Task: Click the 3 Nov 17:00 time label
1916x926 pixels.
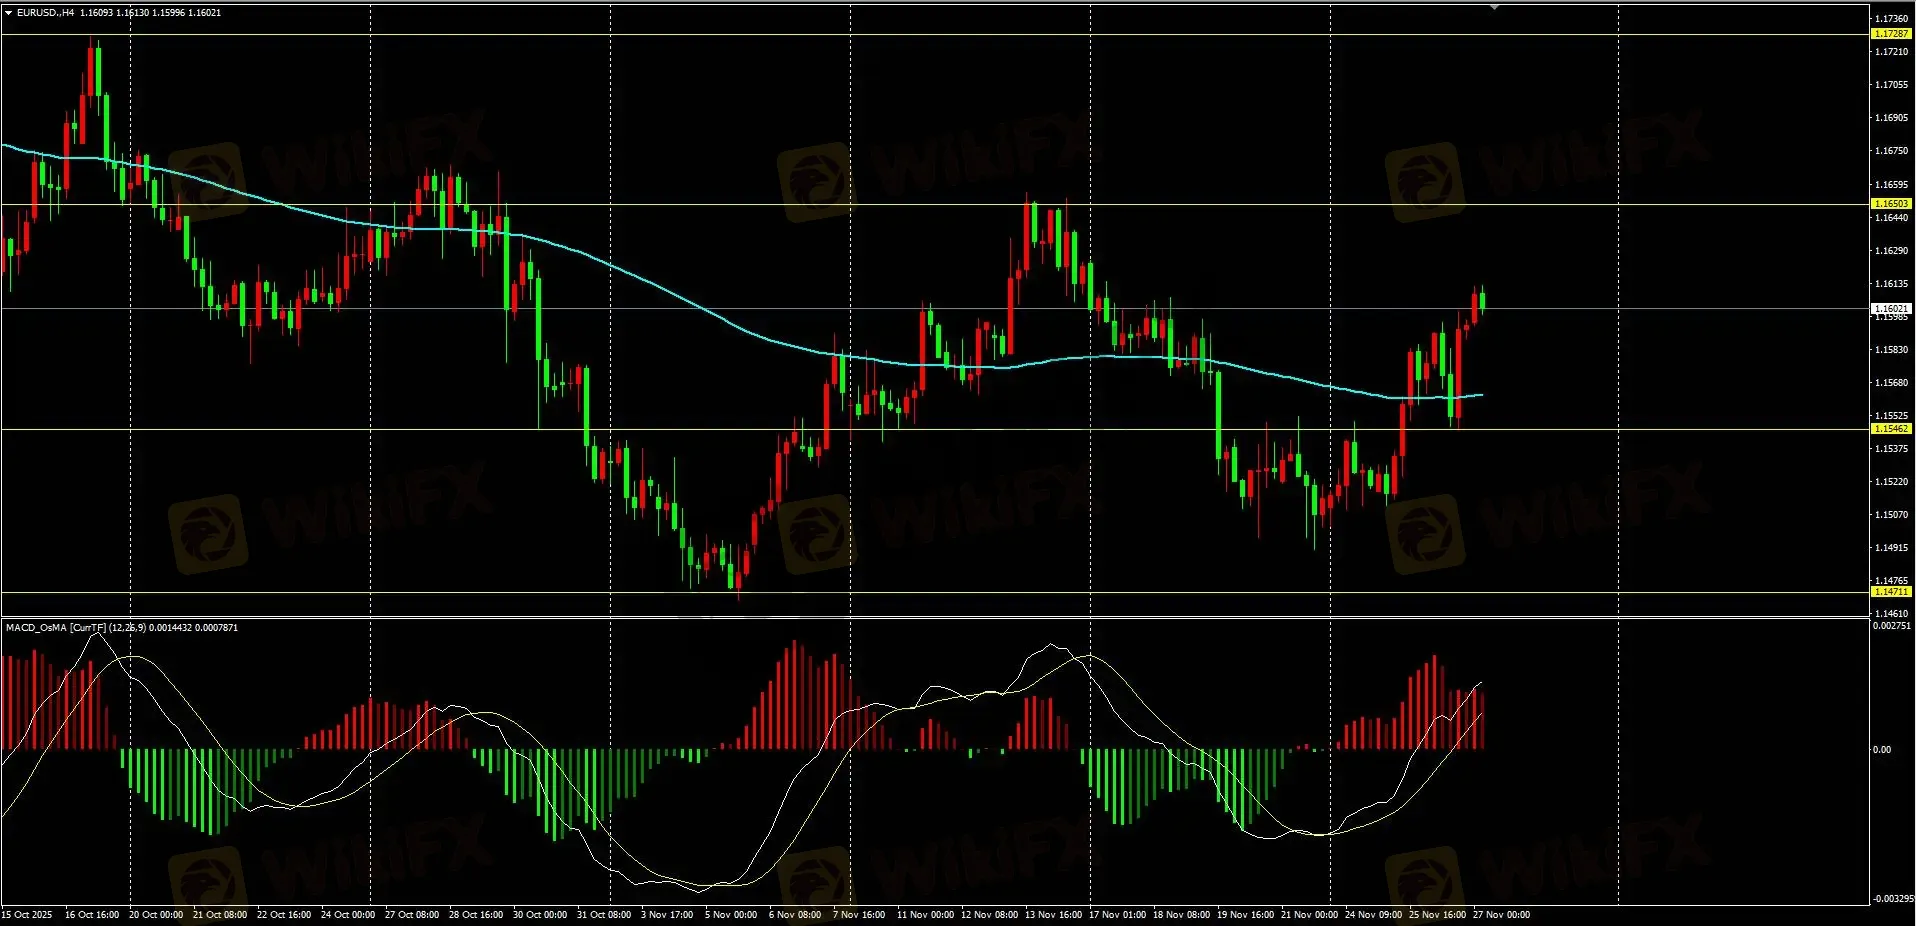Action: (667, 915)
